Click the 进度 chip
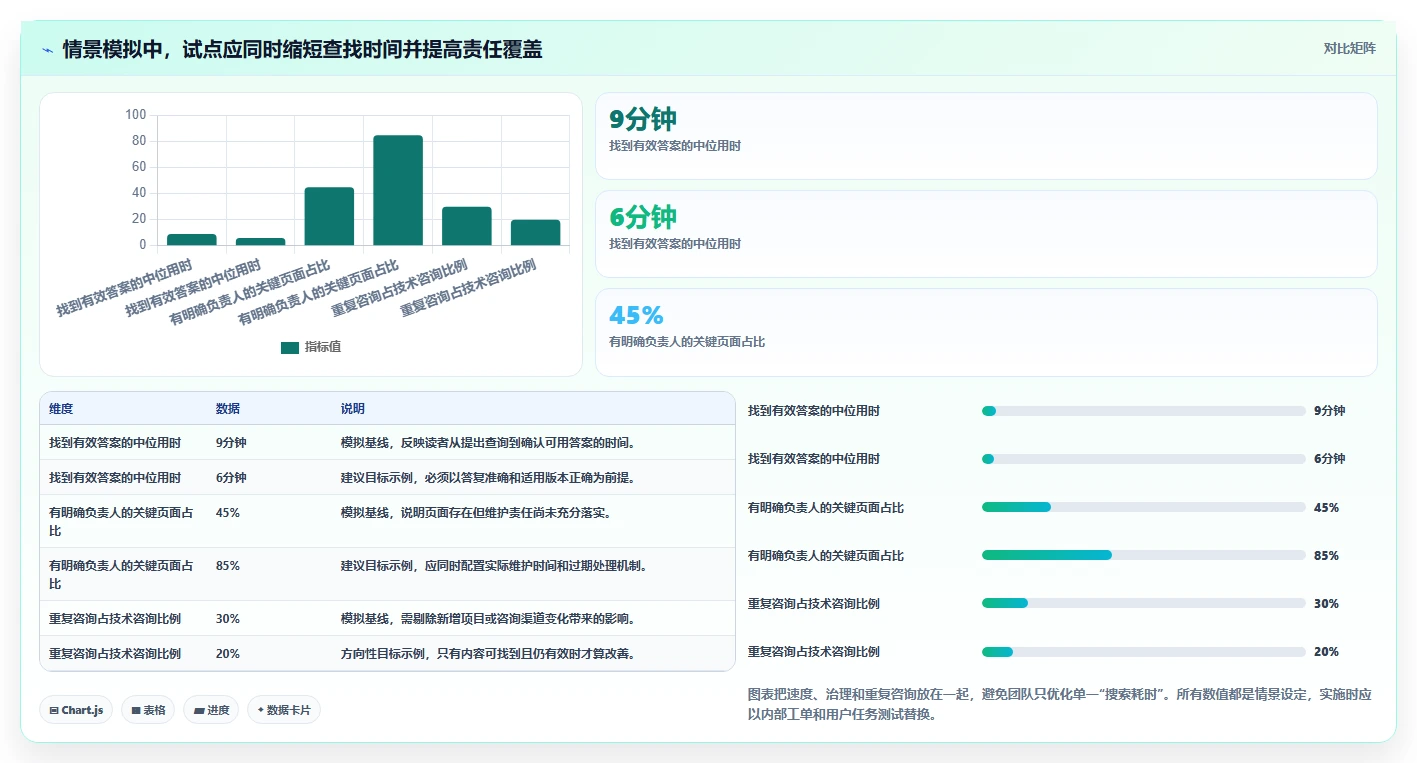Screen dimensions: 1417x763 (211, 710)
